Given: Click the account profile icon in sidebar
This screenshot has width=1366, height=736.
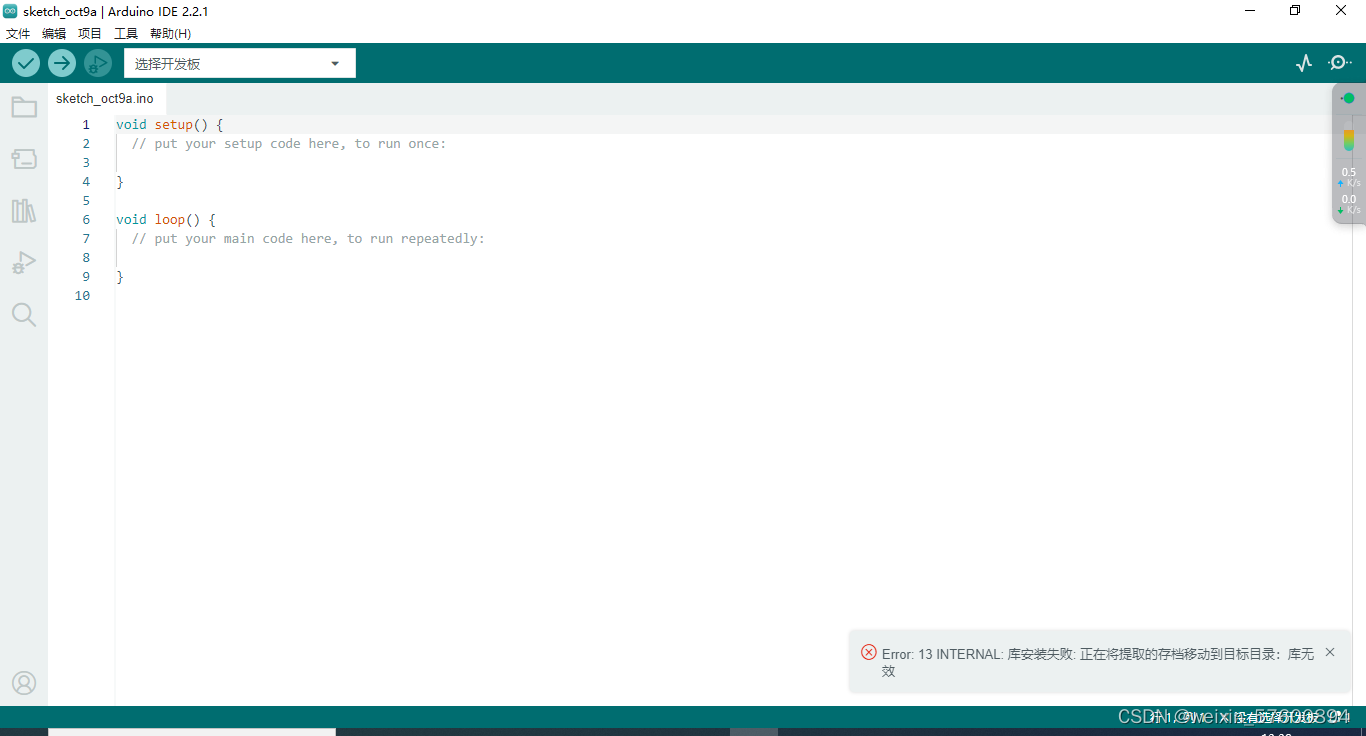Looking at the screenshot, I should coord(24,683).
